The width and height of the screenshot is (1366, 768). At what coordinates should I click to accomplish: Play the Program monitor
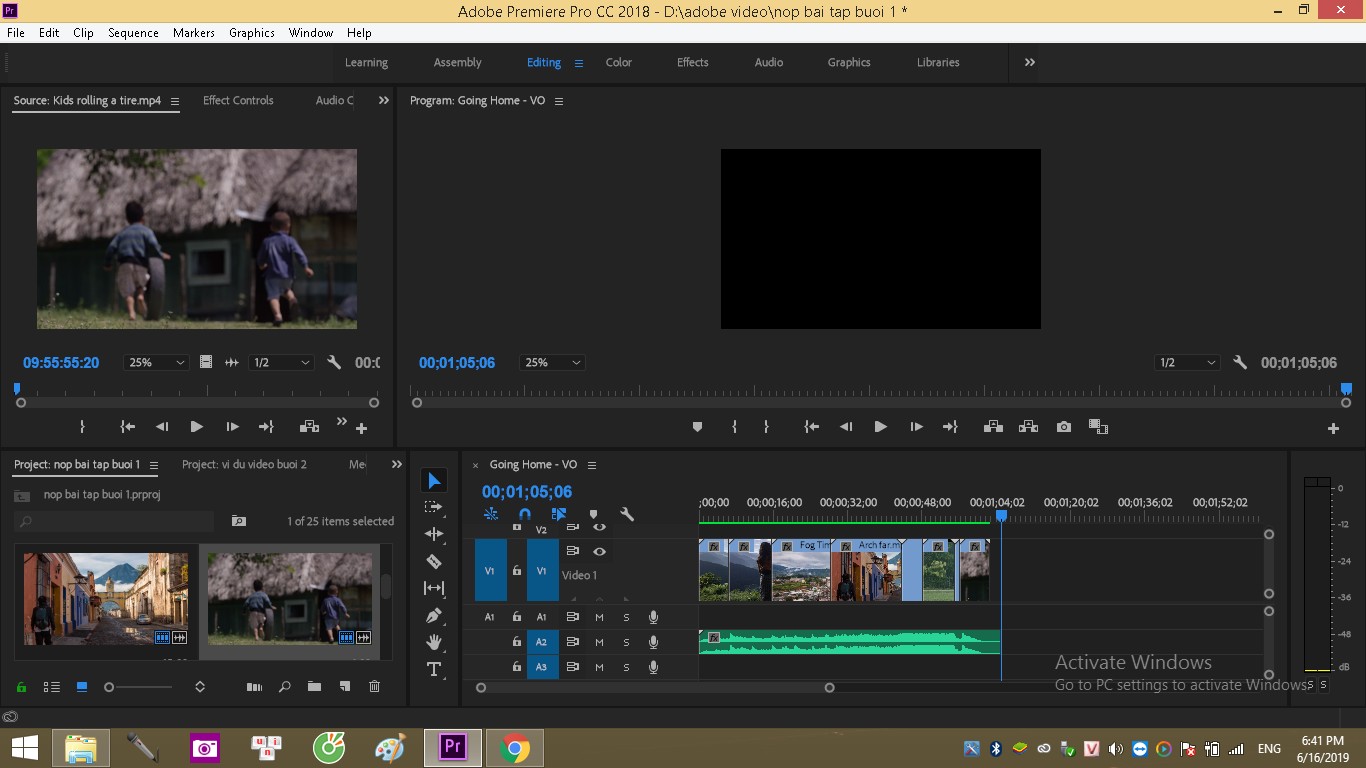pyautogui.click(x=881, y=427)
